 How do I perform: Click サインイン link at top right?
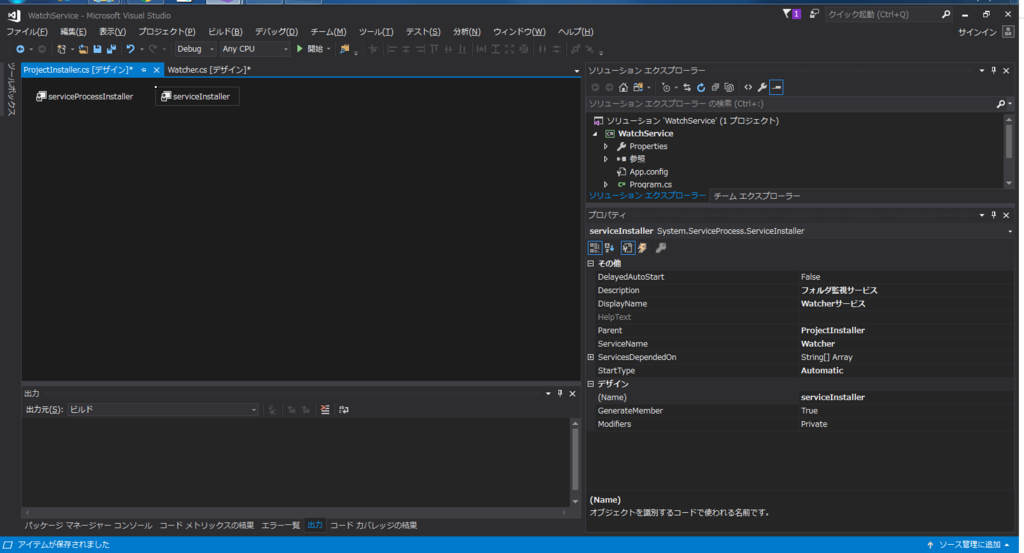coord(977,32)
